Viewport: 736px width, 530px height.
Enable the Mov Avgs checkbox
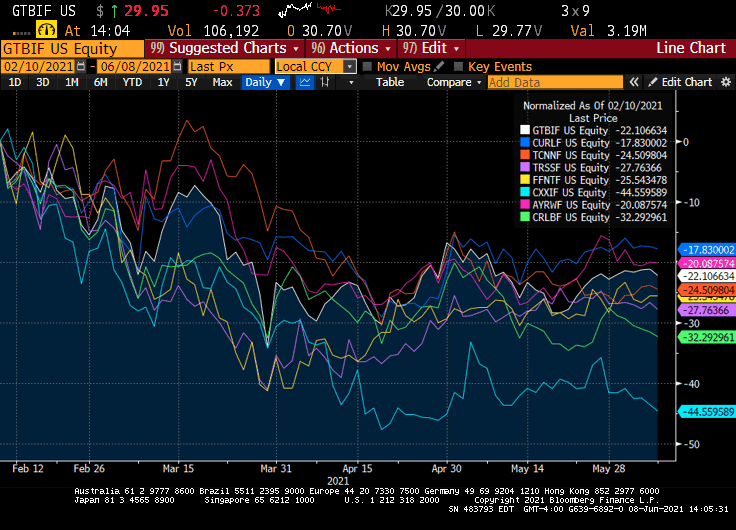367,67
